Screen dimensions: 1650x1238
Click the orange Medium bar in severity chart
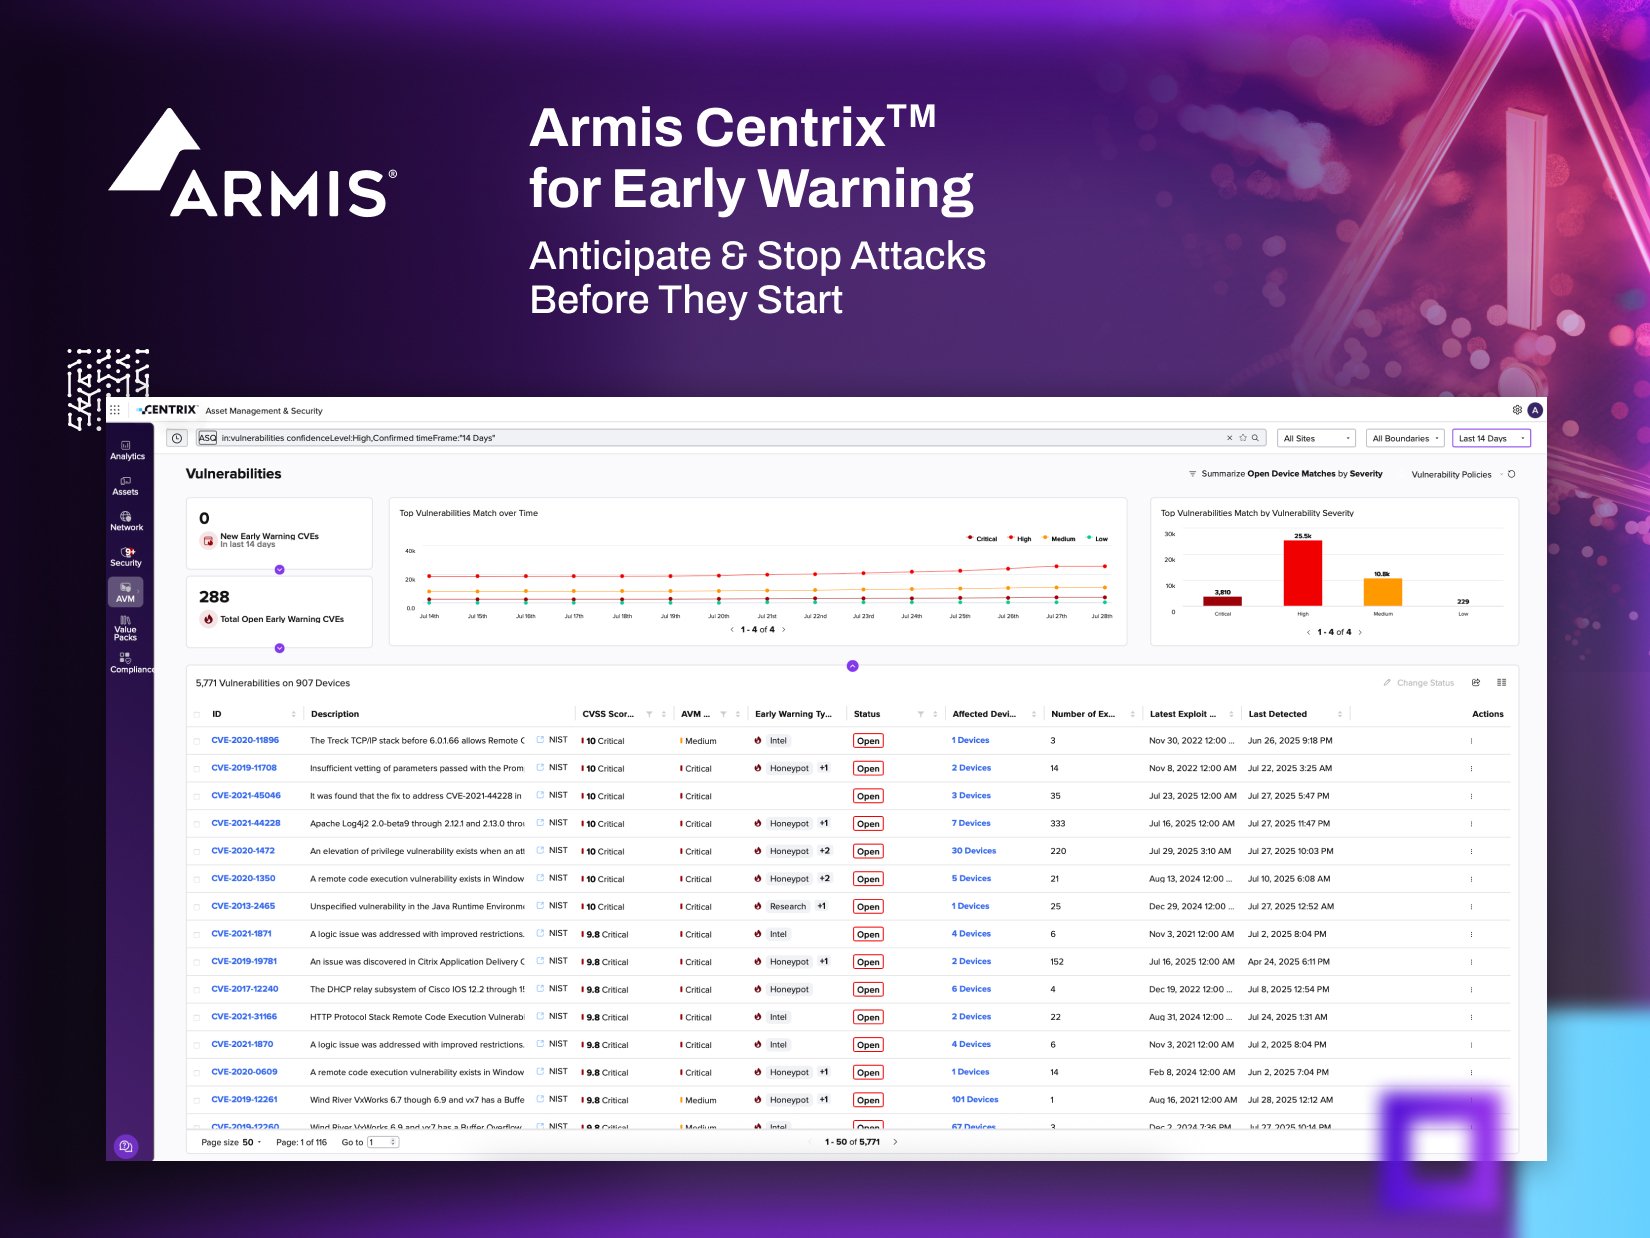pyautogui.click(x=1383, y=592)
